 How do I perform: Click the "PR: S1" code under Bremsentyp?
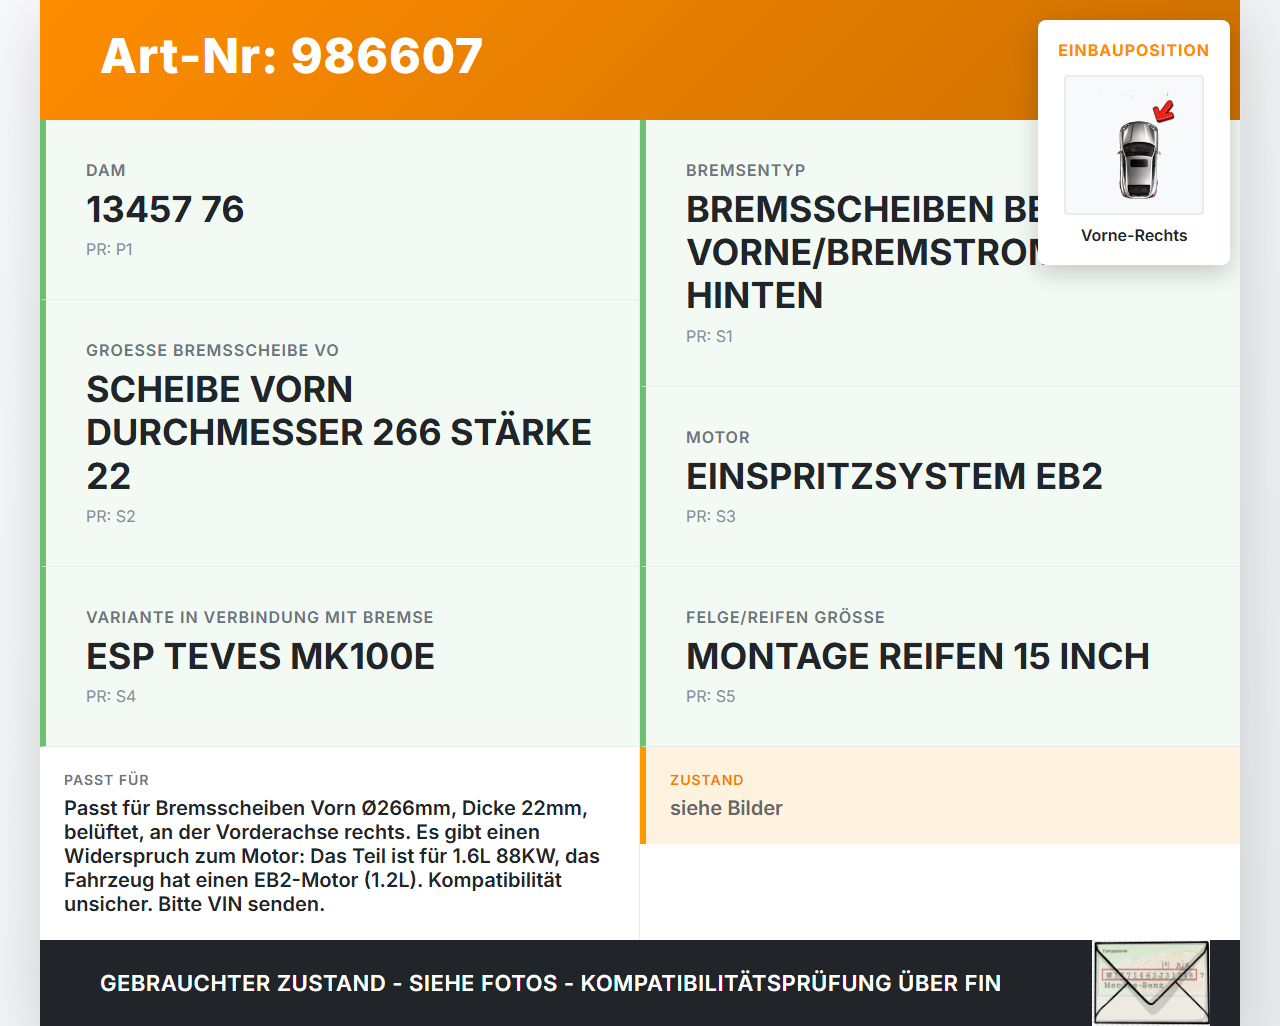(709, 337)
